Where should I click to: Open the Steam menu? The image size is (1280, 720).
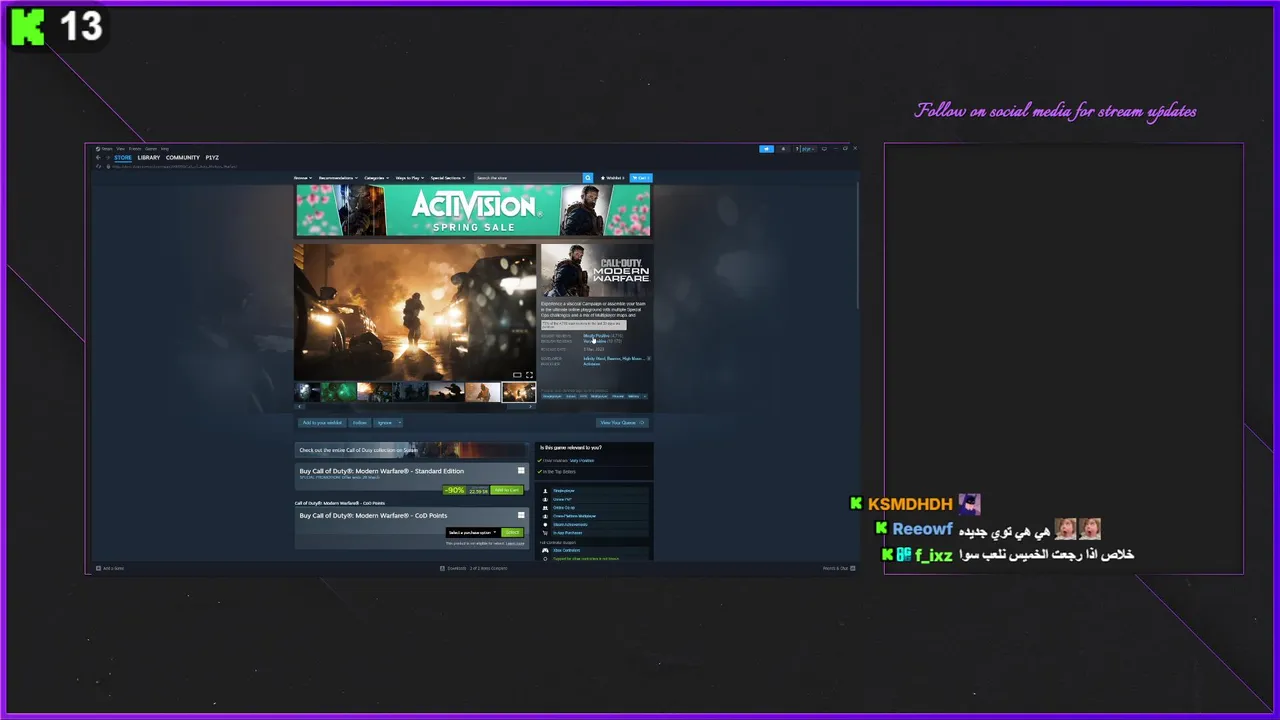105,149
